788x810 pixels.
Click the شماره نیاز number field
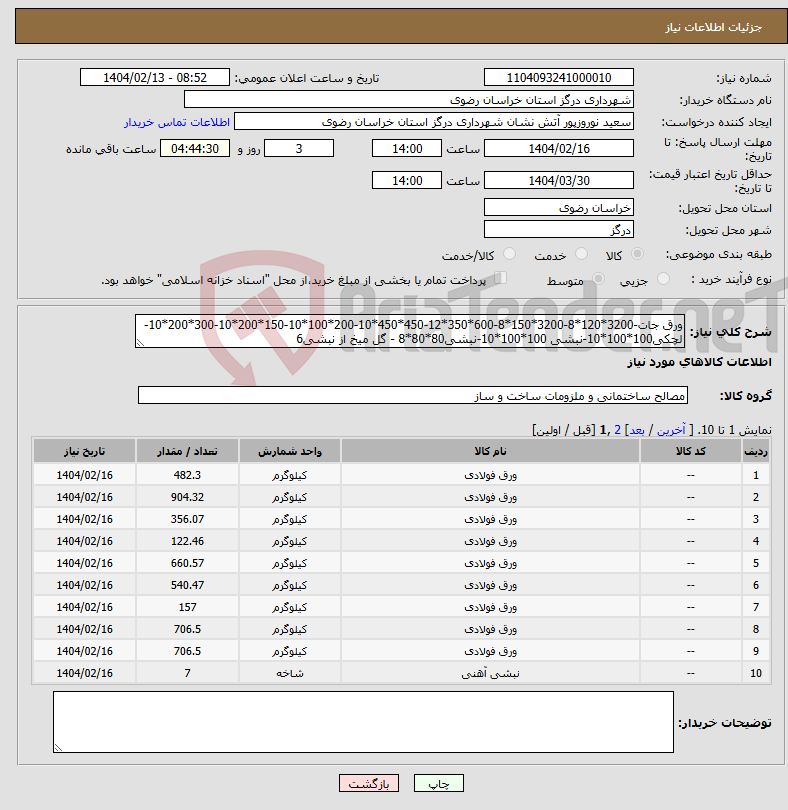point(559,77)
